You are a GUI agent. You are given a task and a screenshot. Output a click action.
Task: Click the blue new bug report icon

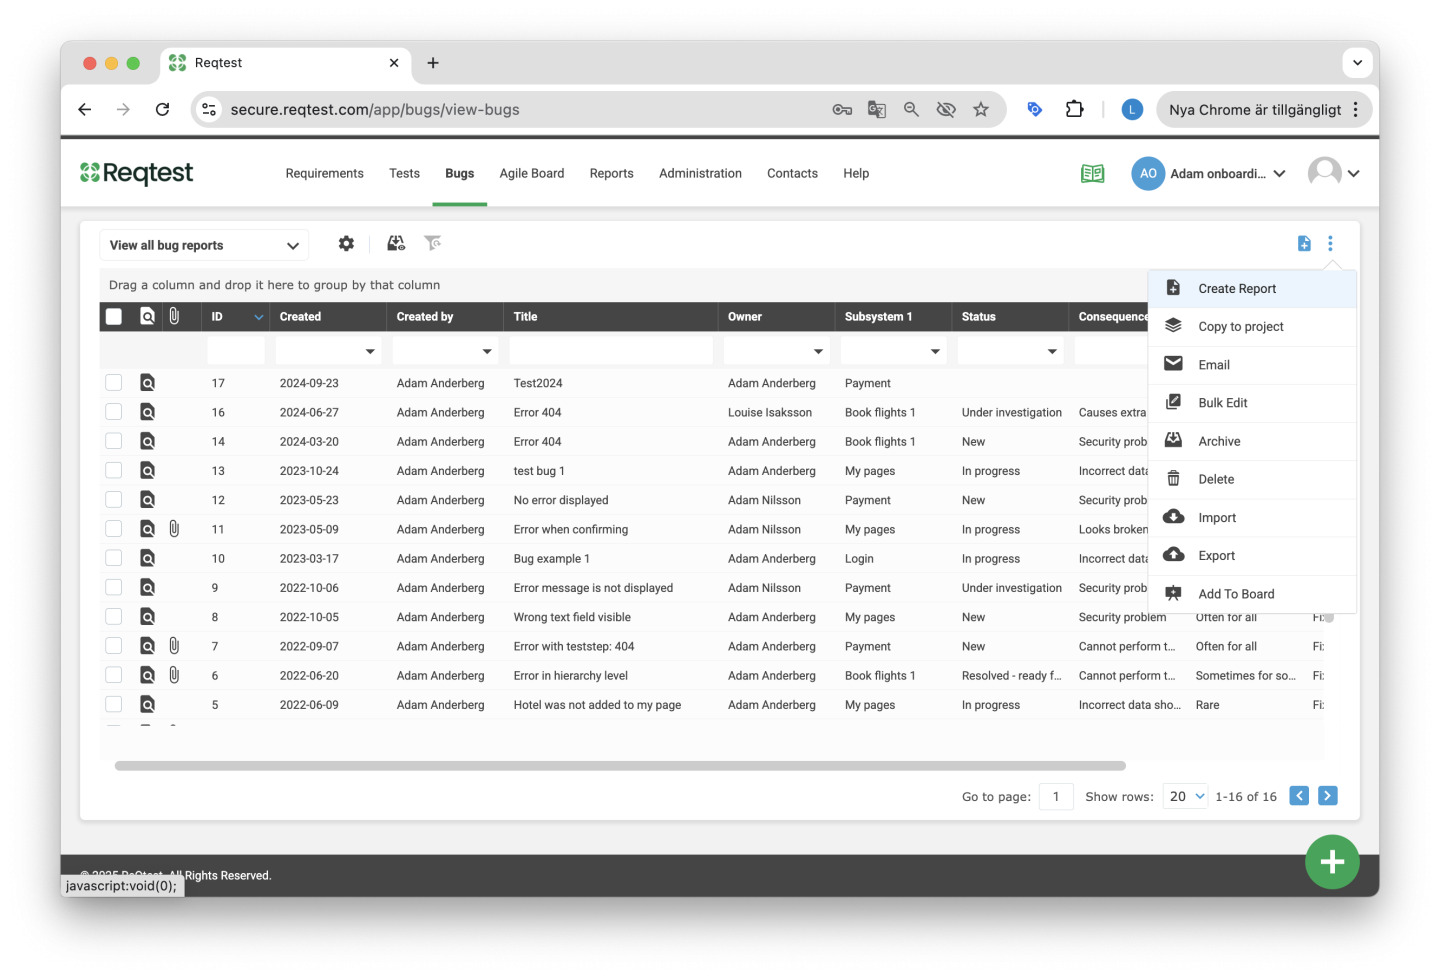1304,244
